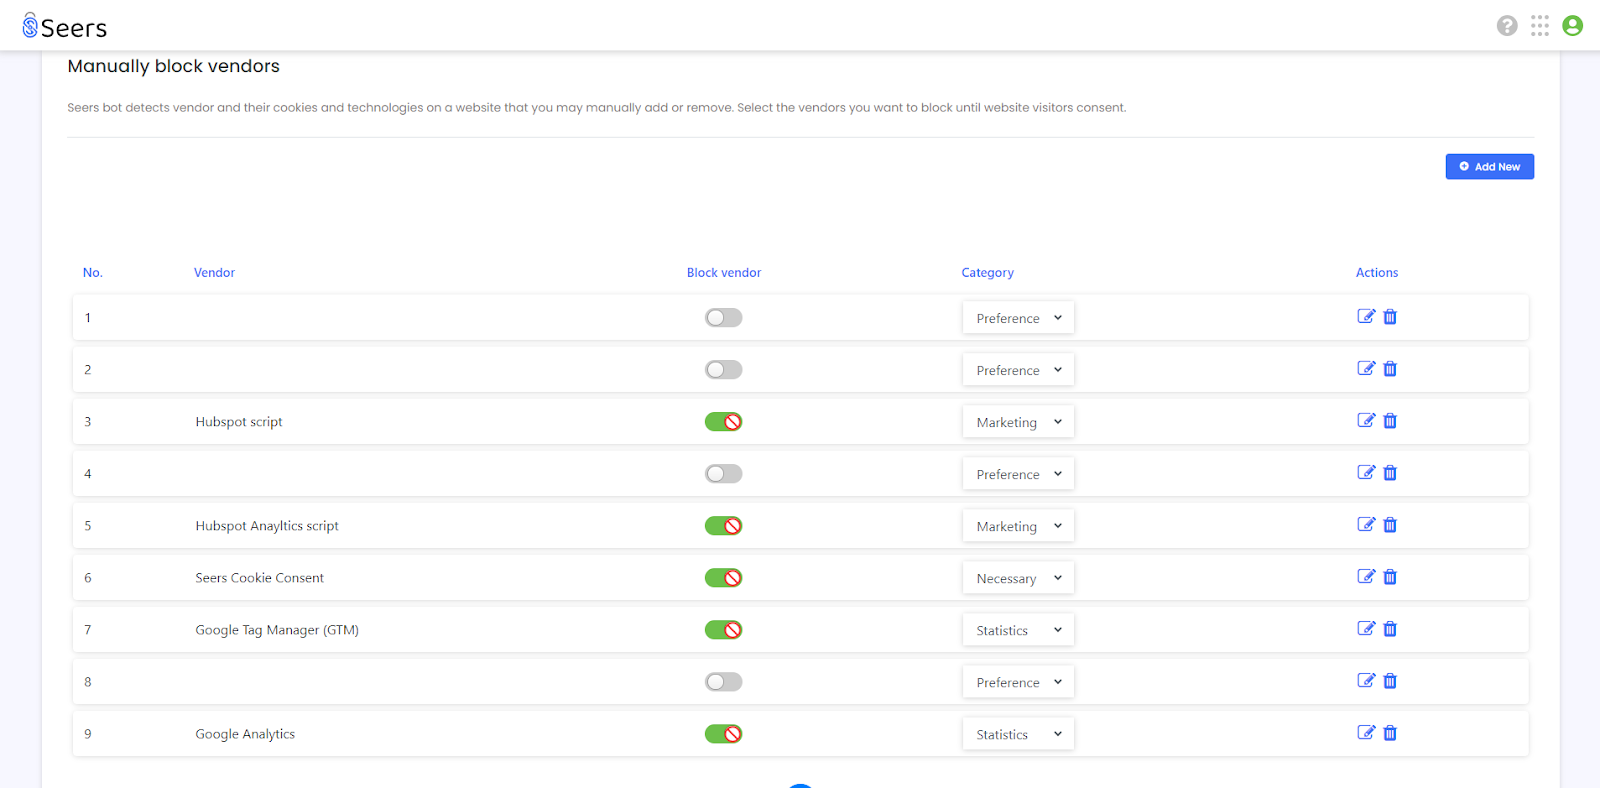The image size is (1600, 788).
Task: Disable blocking for Hubspot Anayltics script
Action: coord(723,526)
